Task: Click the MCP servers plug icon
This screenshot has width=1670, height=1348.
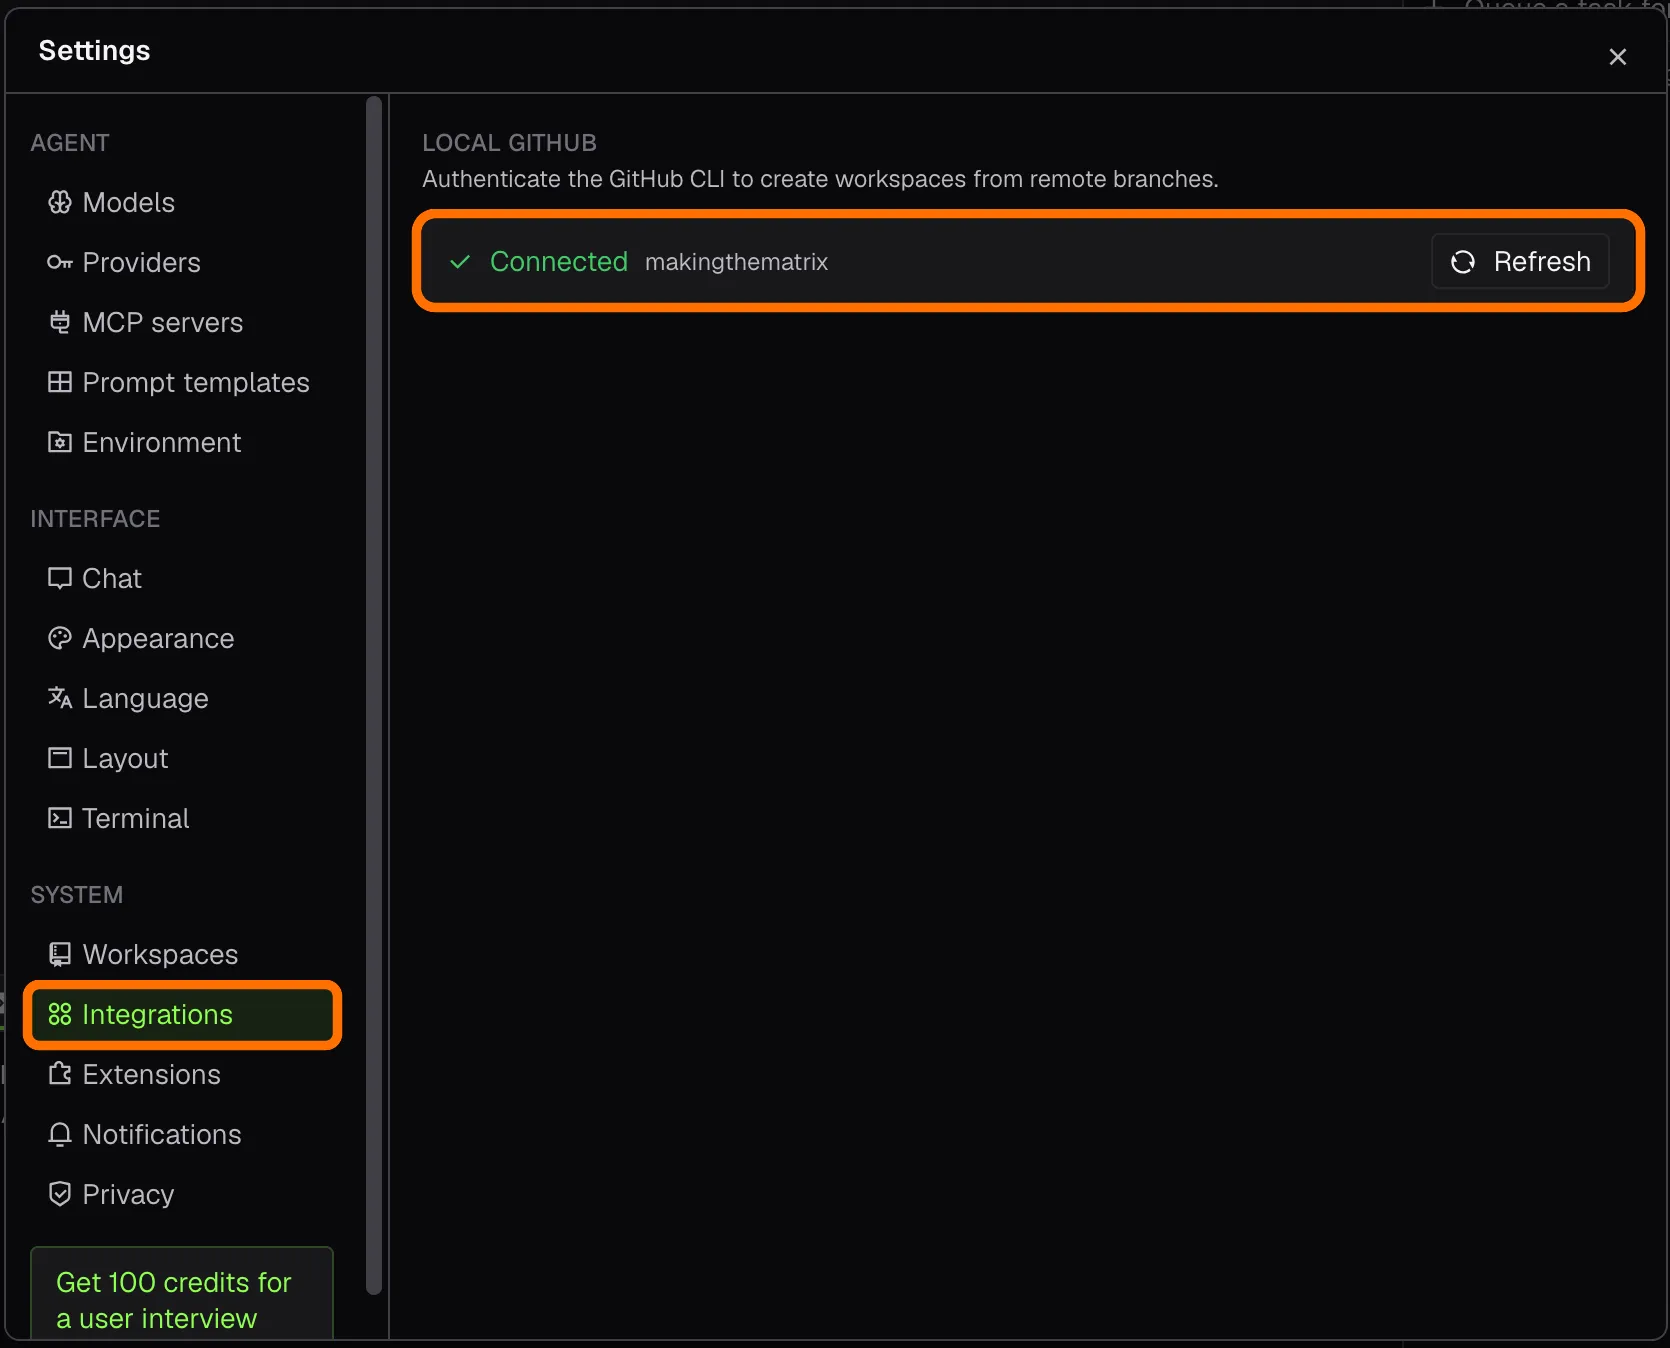Action: click(x=60, y=322)
